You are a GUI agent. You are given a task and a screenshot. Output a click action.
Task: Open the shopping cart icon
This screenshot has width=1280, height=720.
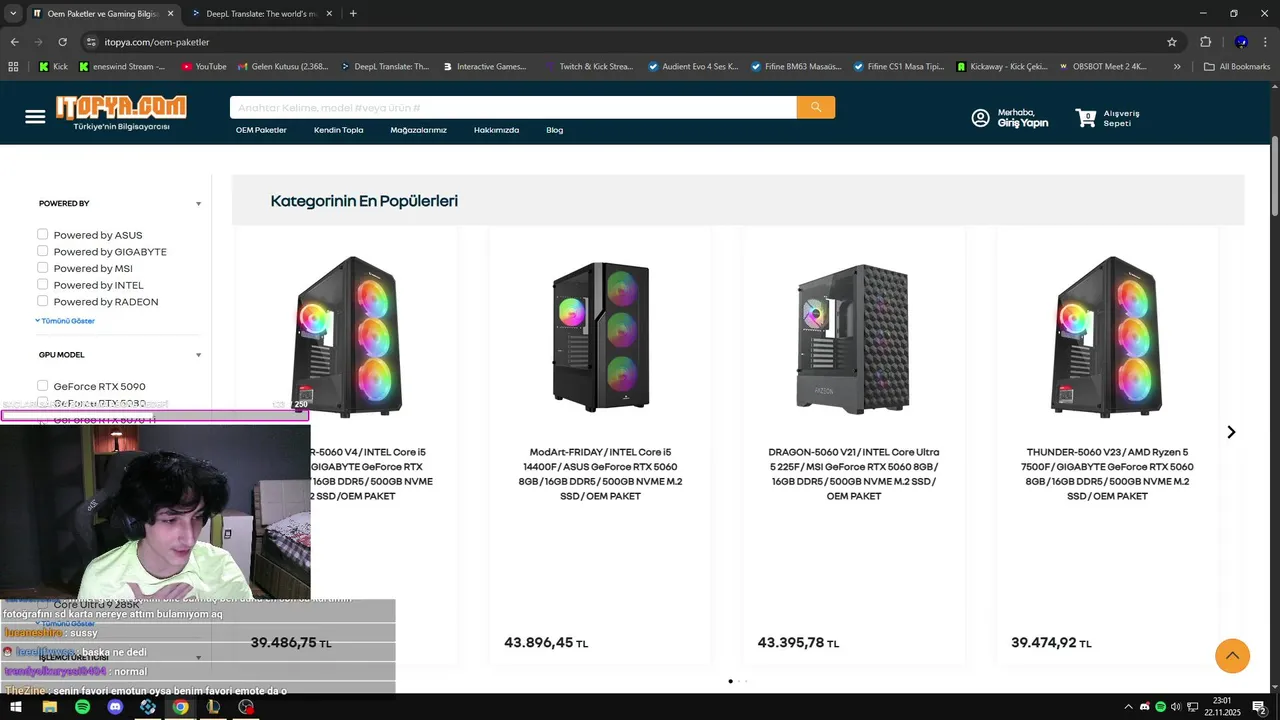[1086, 118]
